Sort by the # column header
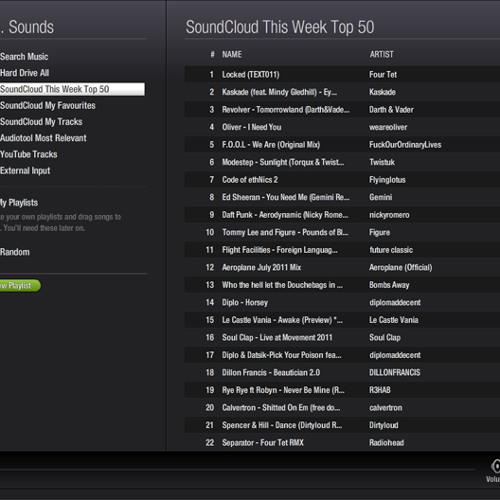500x500 pixels. coord(212,54)
